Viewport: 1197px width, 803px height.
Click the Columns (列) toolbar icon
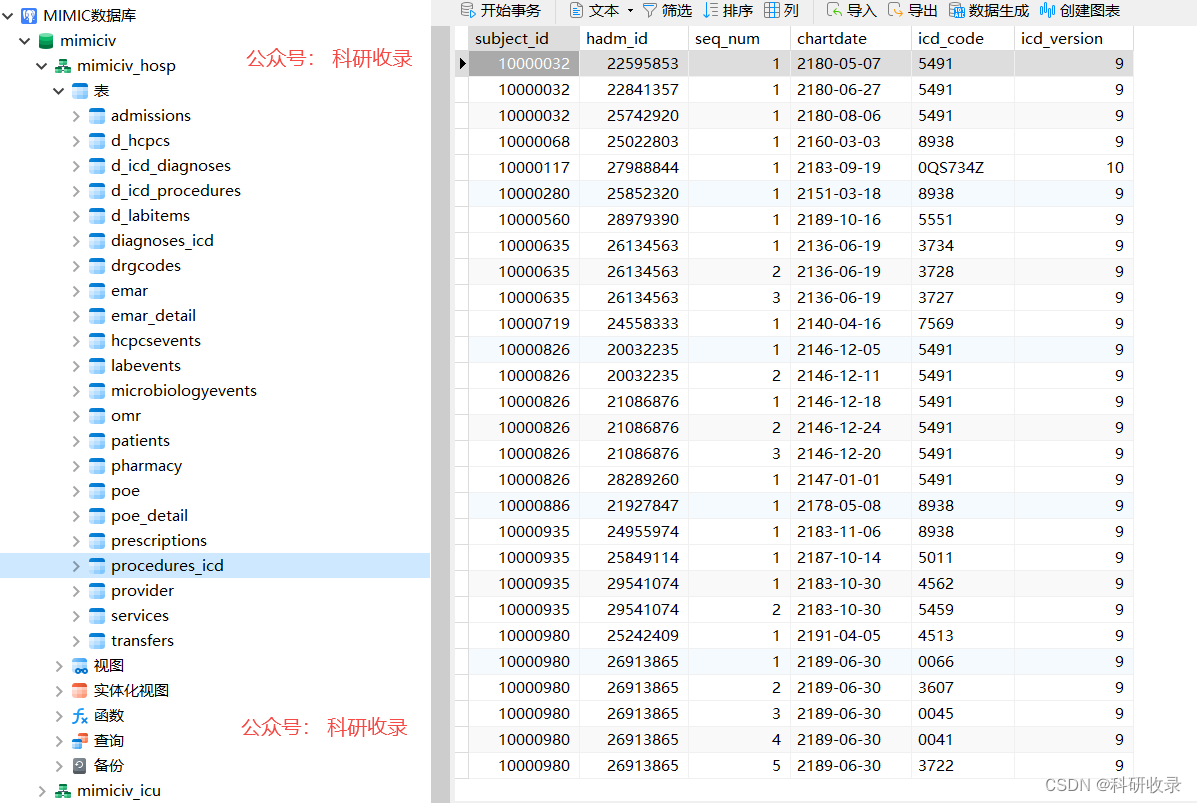tap(772, 10)
